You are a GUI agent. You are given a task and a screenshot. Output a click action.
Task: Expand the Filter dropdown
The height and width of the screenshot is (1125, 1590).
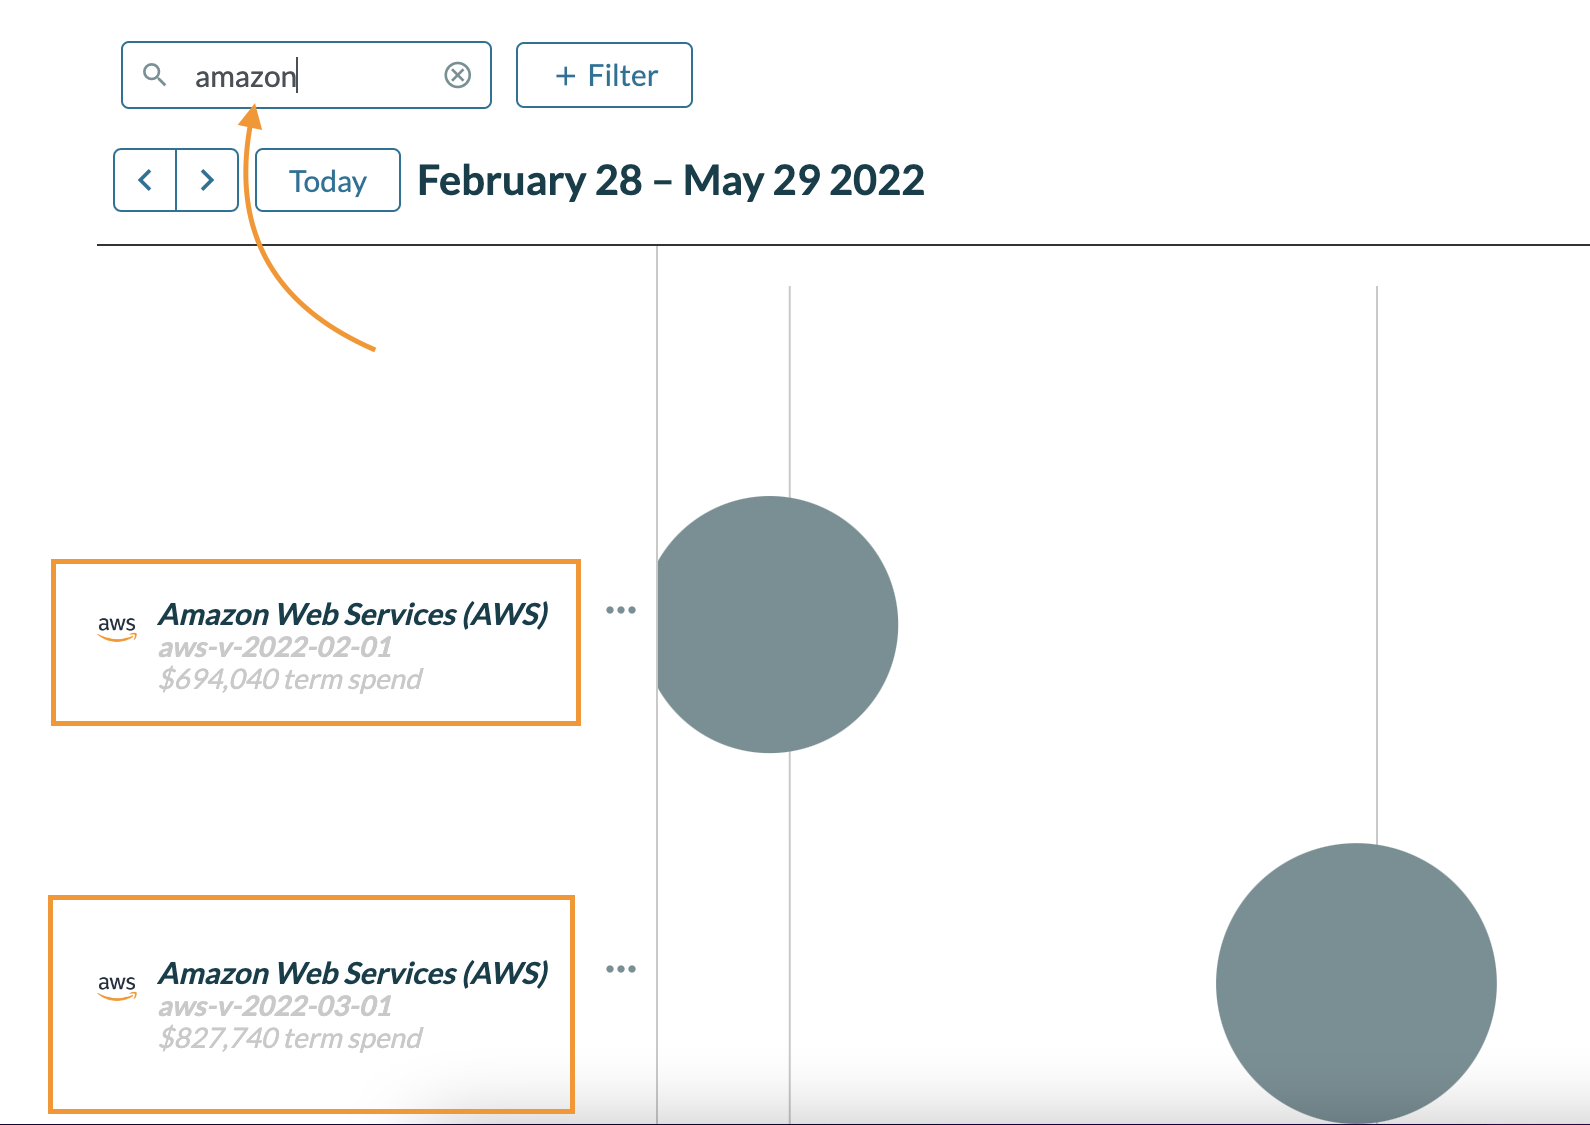coord(603,75)
